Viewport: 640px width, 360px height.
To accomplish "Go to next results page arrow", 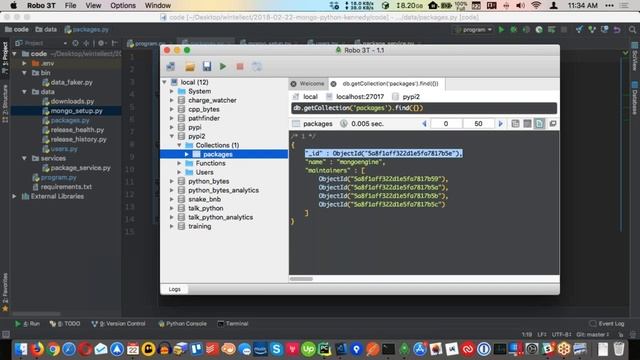I will pos(500,124).
